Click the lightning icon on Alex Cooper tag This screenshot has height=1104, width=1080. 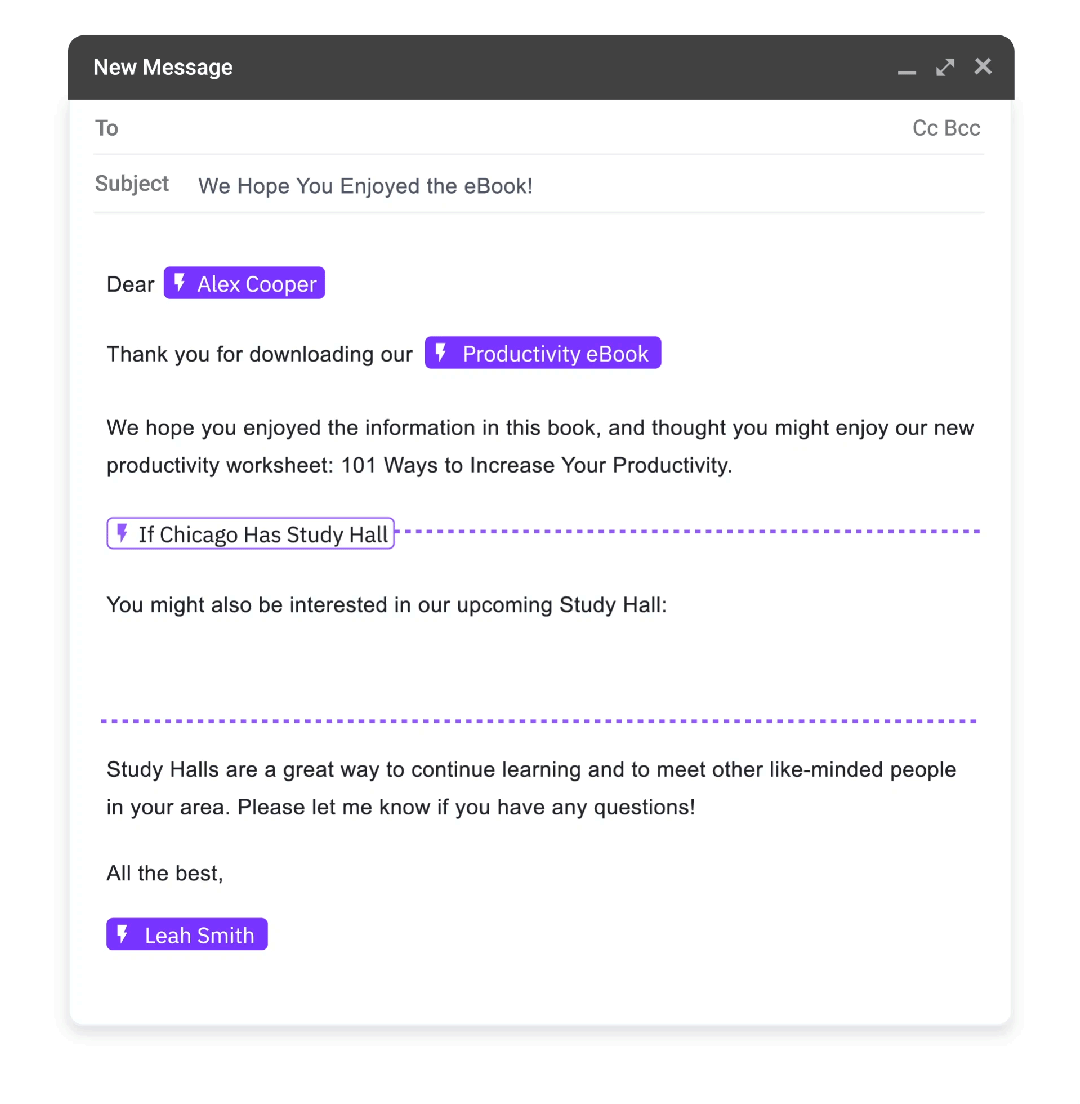pyautogui.click(x=178, y=283)
